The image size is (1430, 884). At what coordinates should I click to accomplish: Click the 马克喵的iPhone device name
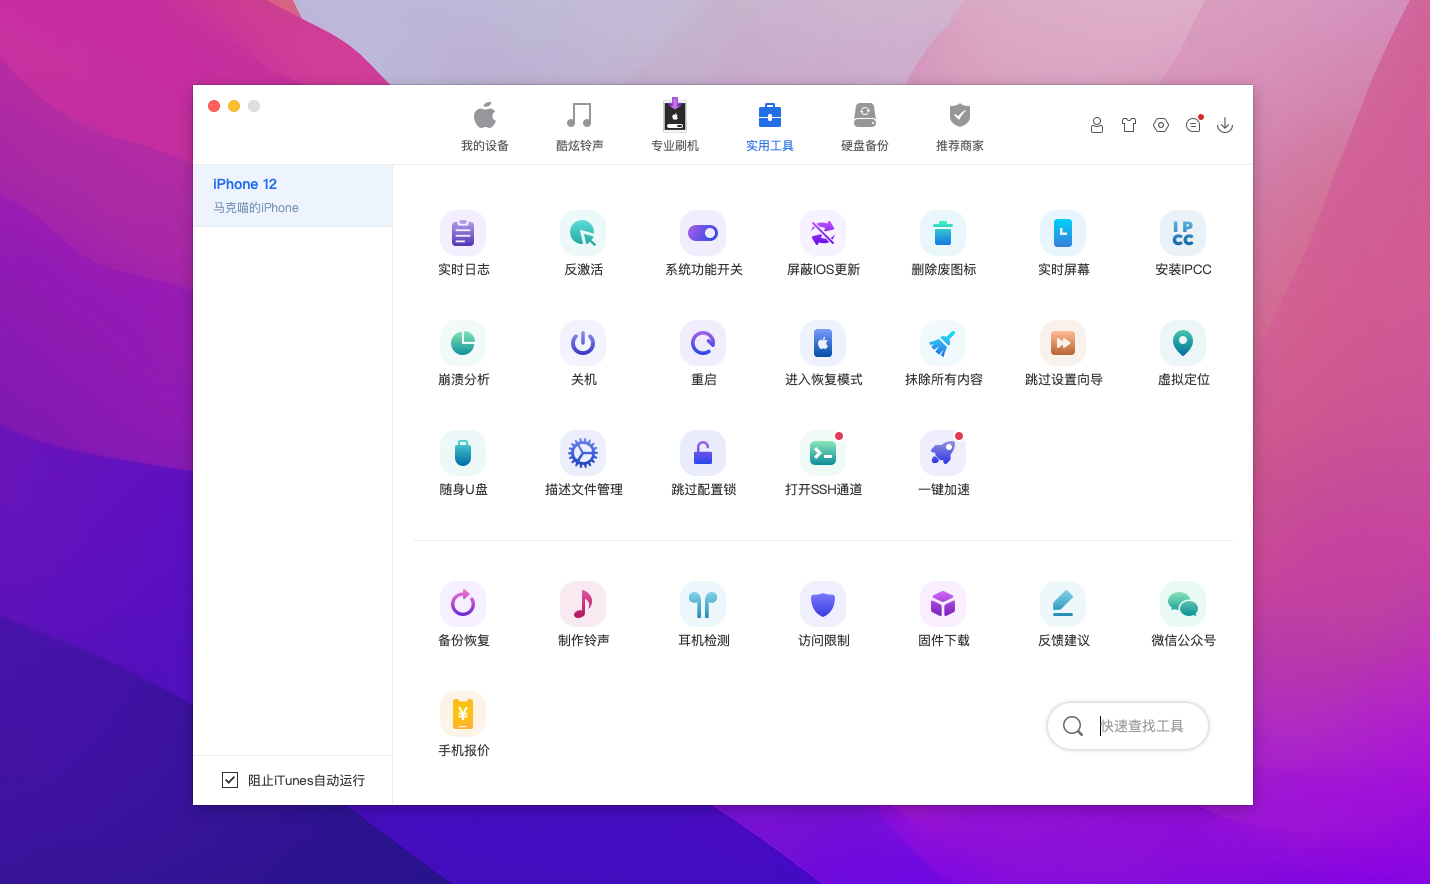[x=256, y=208]
